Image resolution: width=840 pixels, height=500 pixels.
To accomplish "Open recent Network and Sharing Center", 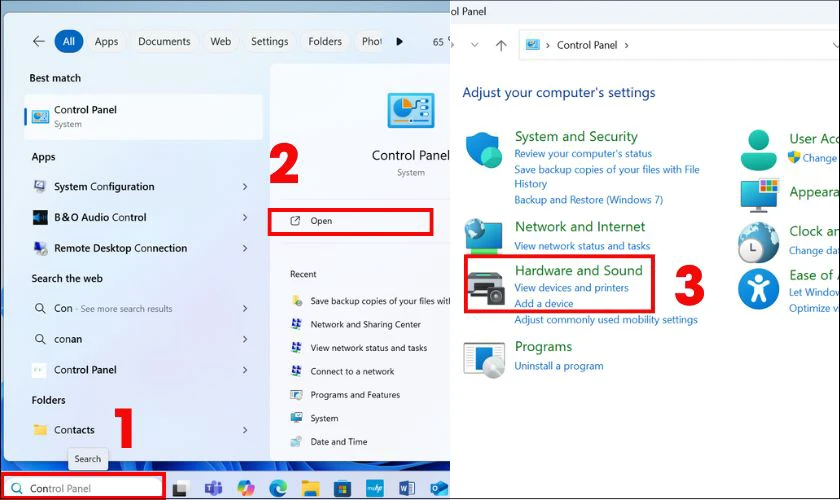I will point(365,324).
